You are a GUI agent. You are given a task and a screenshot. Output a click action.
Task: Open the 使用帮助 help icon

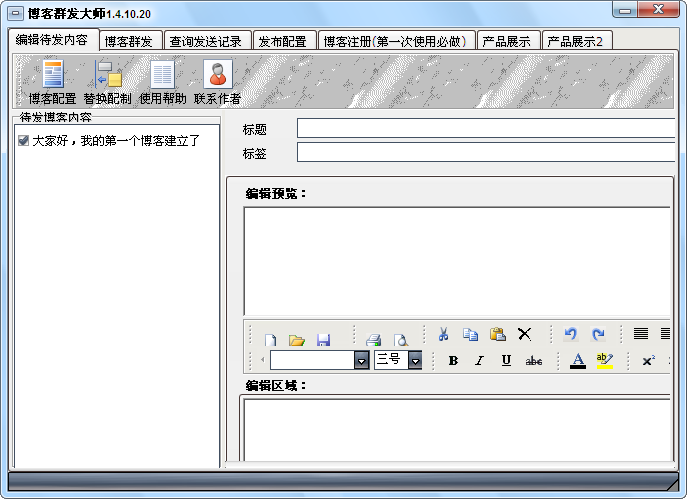click(x=162, y=76)
